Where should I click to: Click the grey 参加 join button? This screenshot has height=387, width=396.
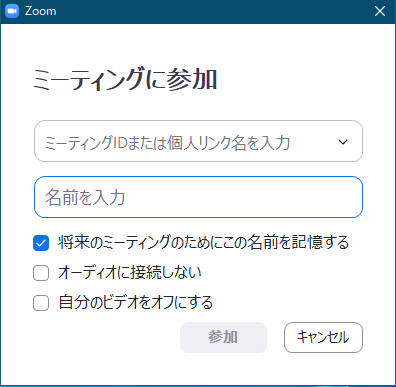pos(223,337)
